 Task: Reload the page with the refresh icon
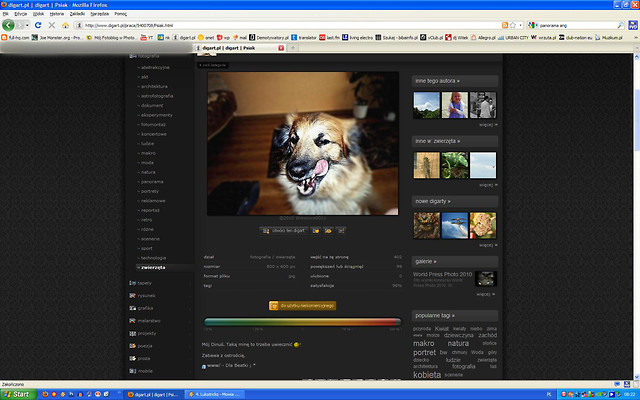[38, 25]
